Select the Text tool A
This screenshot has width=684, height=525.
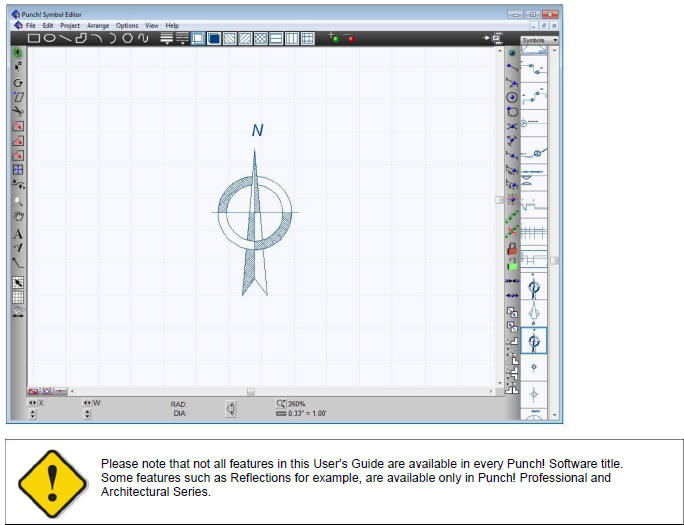[18, 234]
